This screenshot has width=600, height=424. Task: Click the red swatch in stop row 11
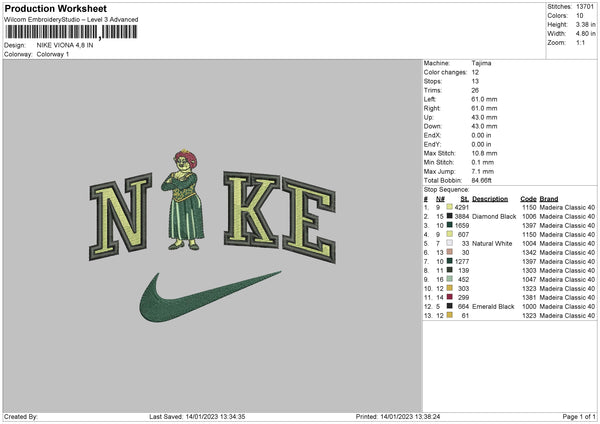pos(450,297)
